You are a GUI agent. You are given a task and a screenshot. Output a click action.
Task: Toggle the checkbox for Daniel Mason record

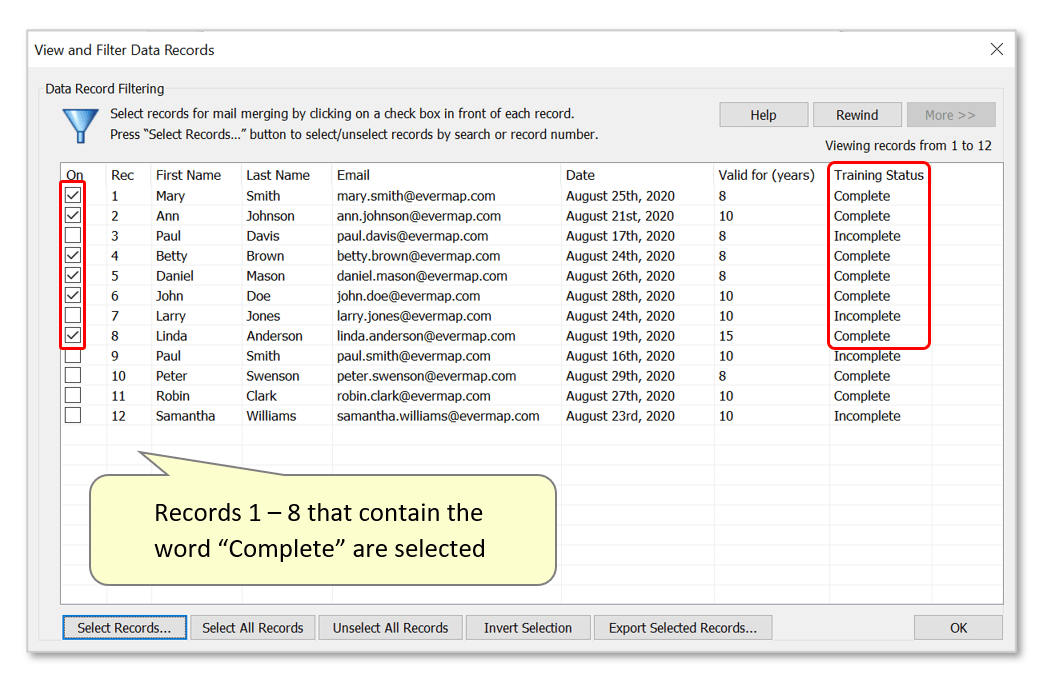[x=73, y=276]
